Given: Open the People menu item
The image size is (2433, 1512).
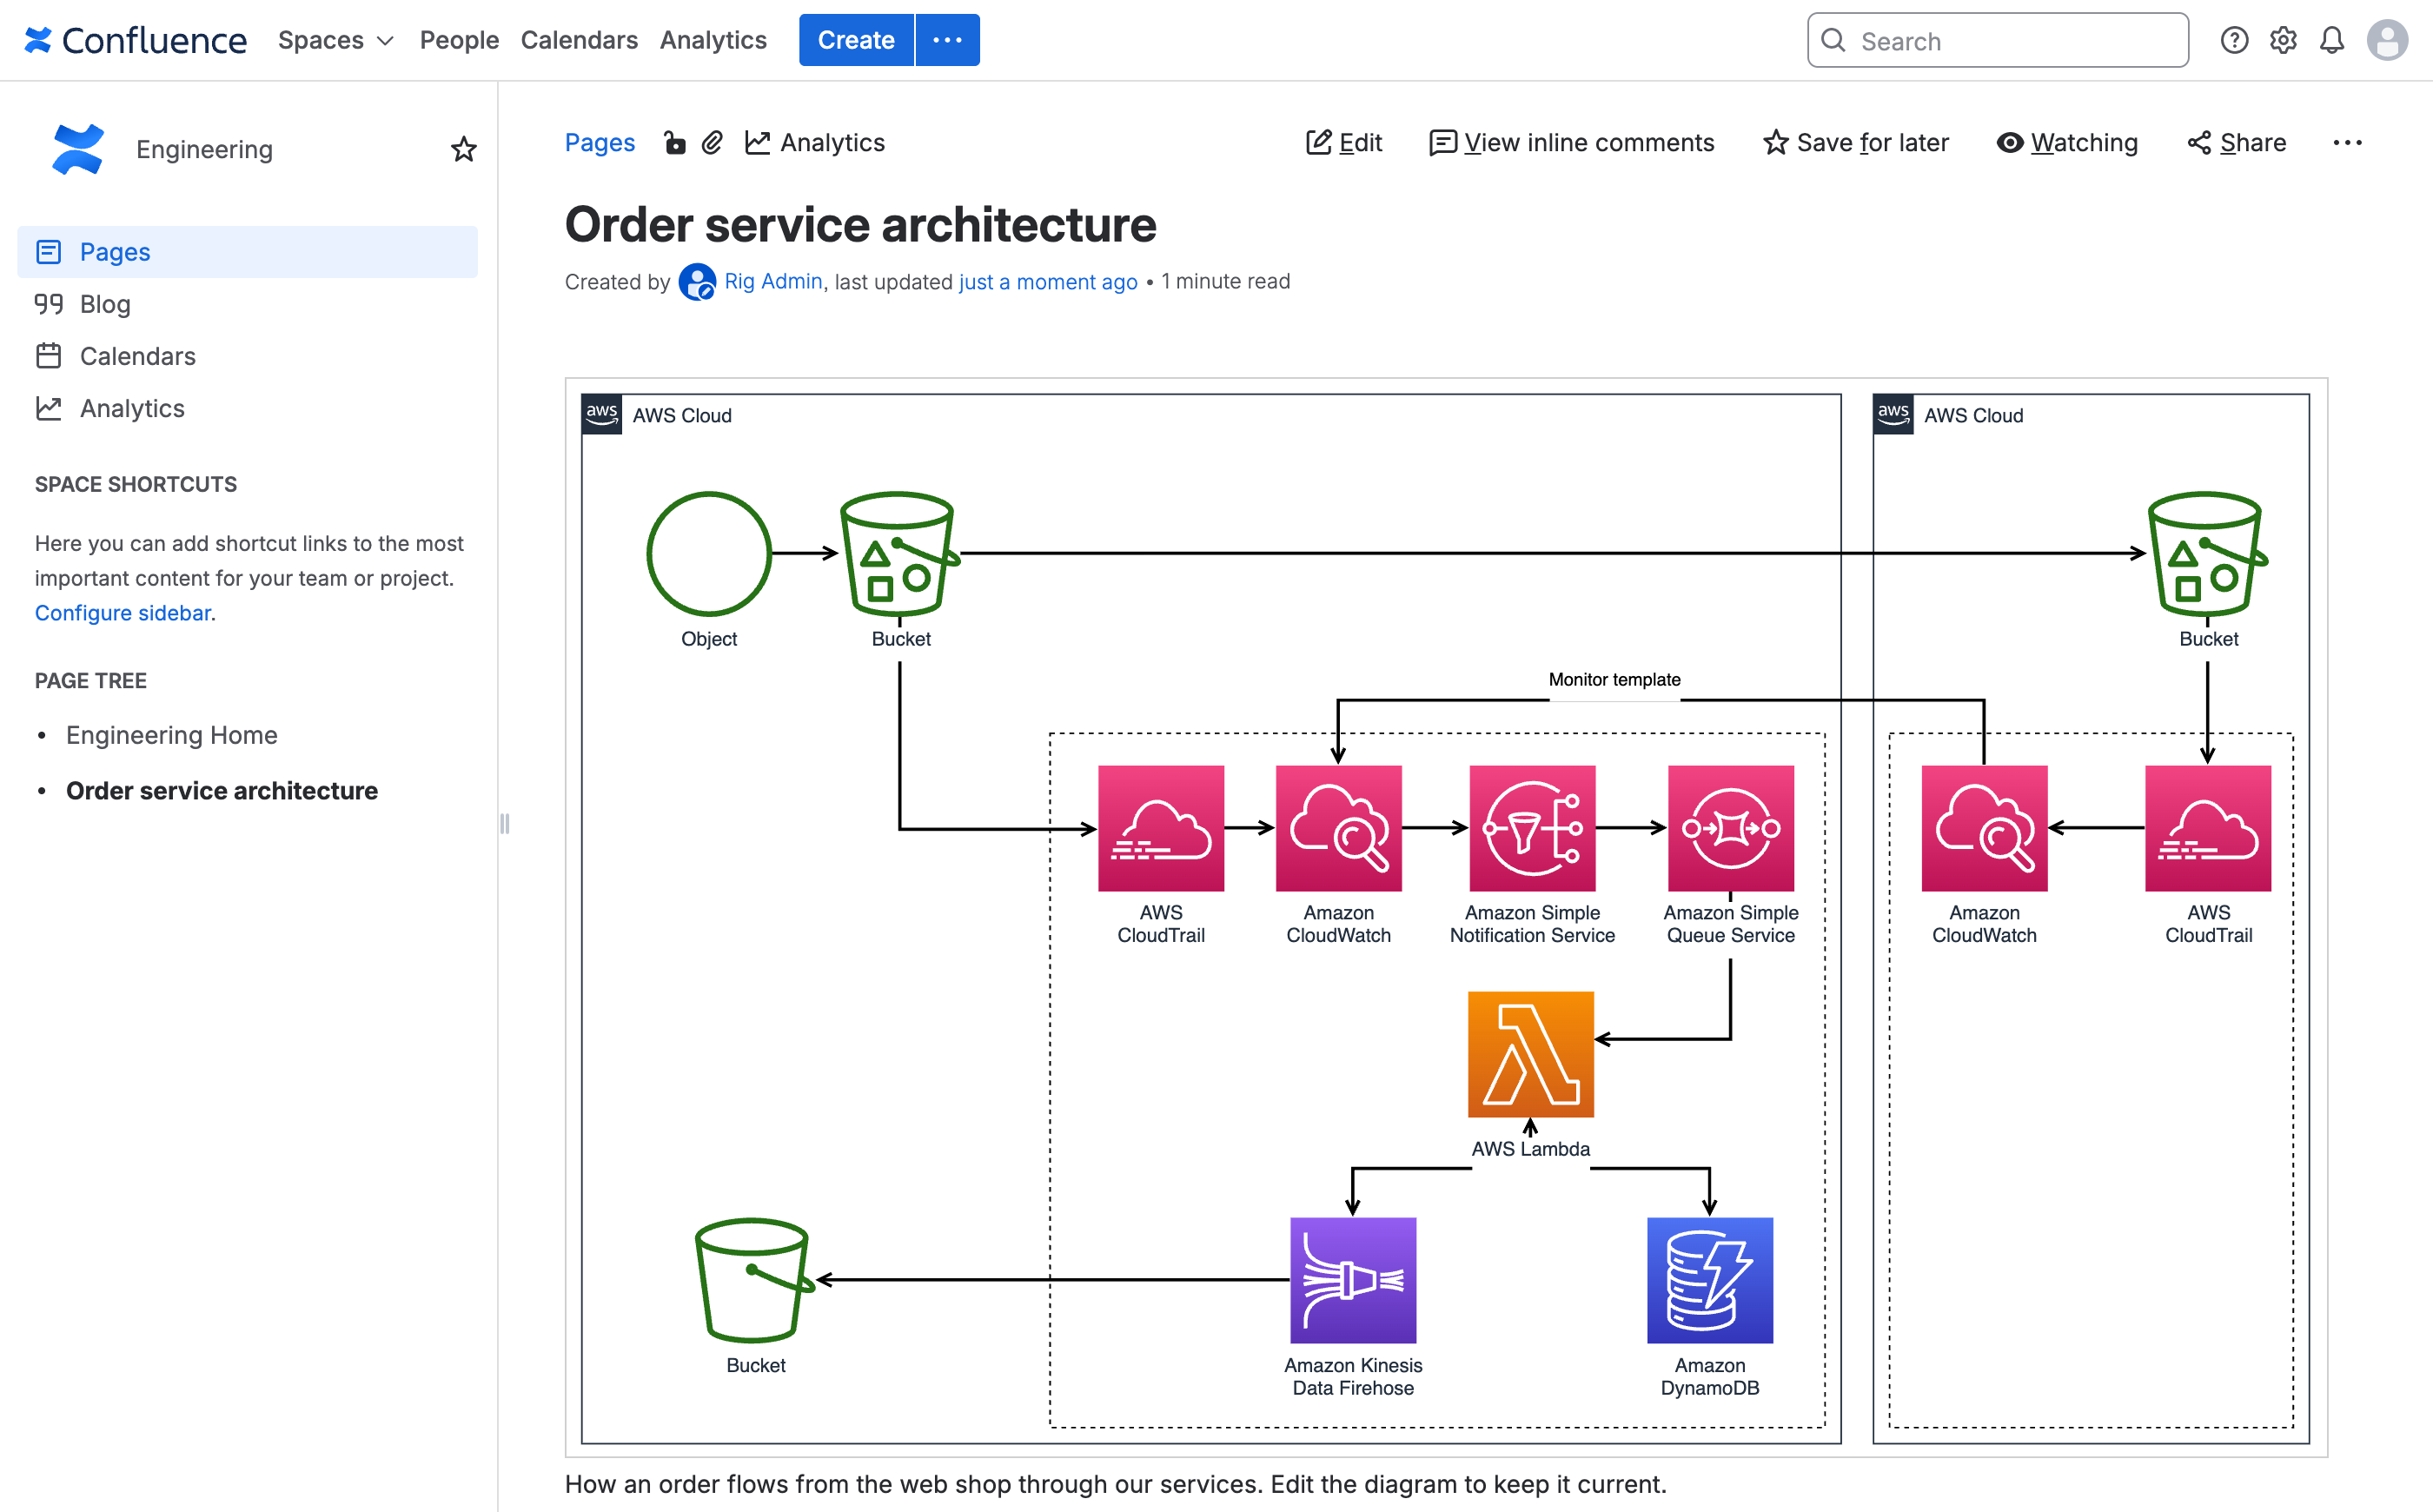Looking at the screenshot, I should point(459,40).
